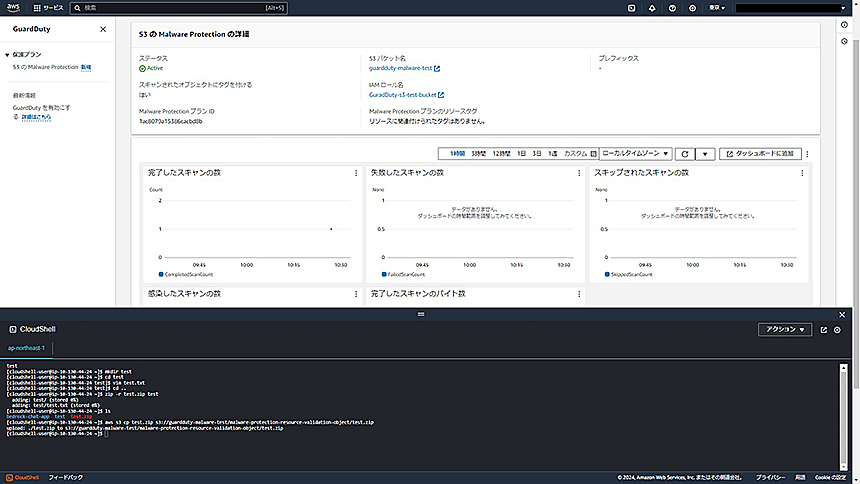Select the 3 day time range
The image size is (860, 484).
537,154
